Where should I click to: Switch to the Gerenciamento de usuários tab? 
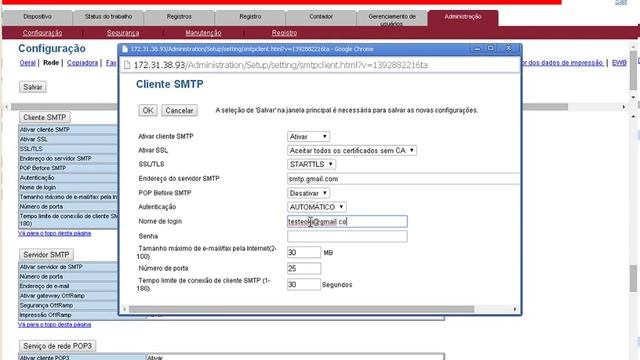click(392, 18)
